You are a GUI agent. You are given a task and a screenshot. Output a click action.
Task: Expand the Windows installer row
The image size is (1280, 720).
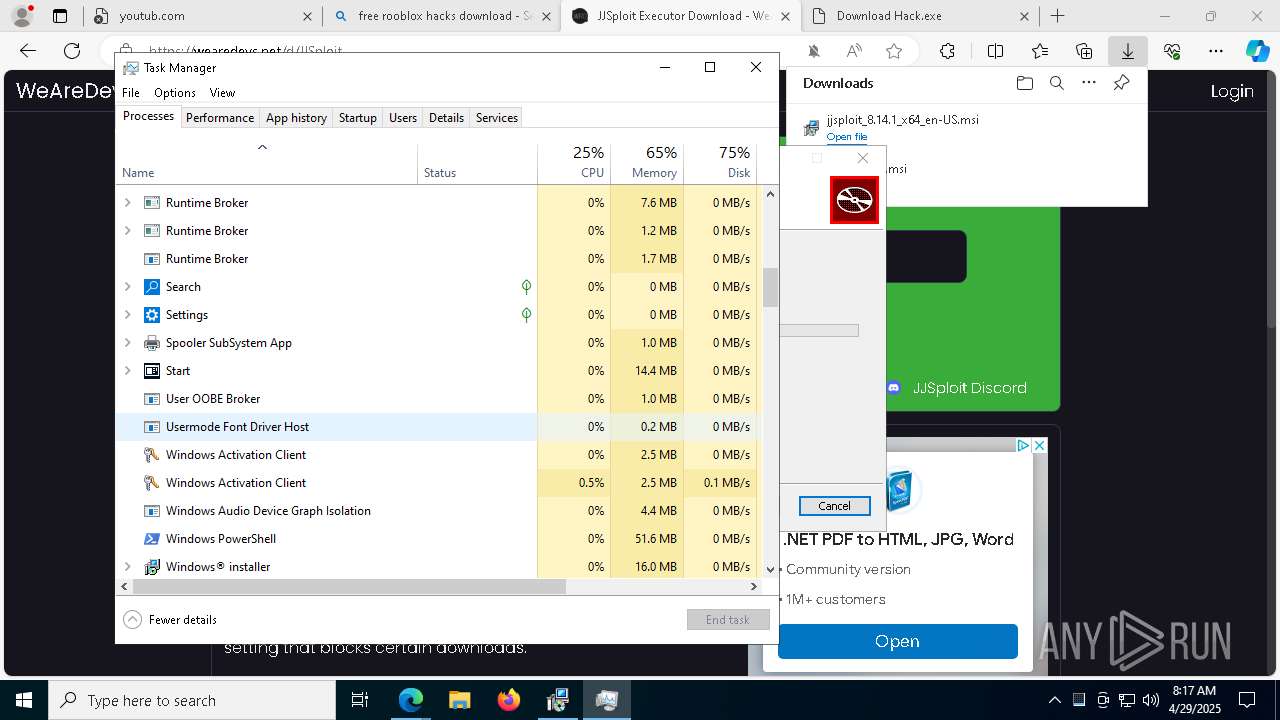pos(127,567)
